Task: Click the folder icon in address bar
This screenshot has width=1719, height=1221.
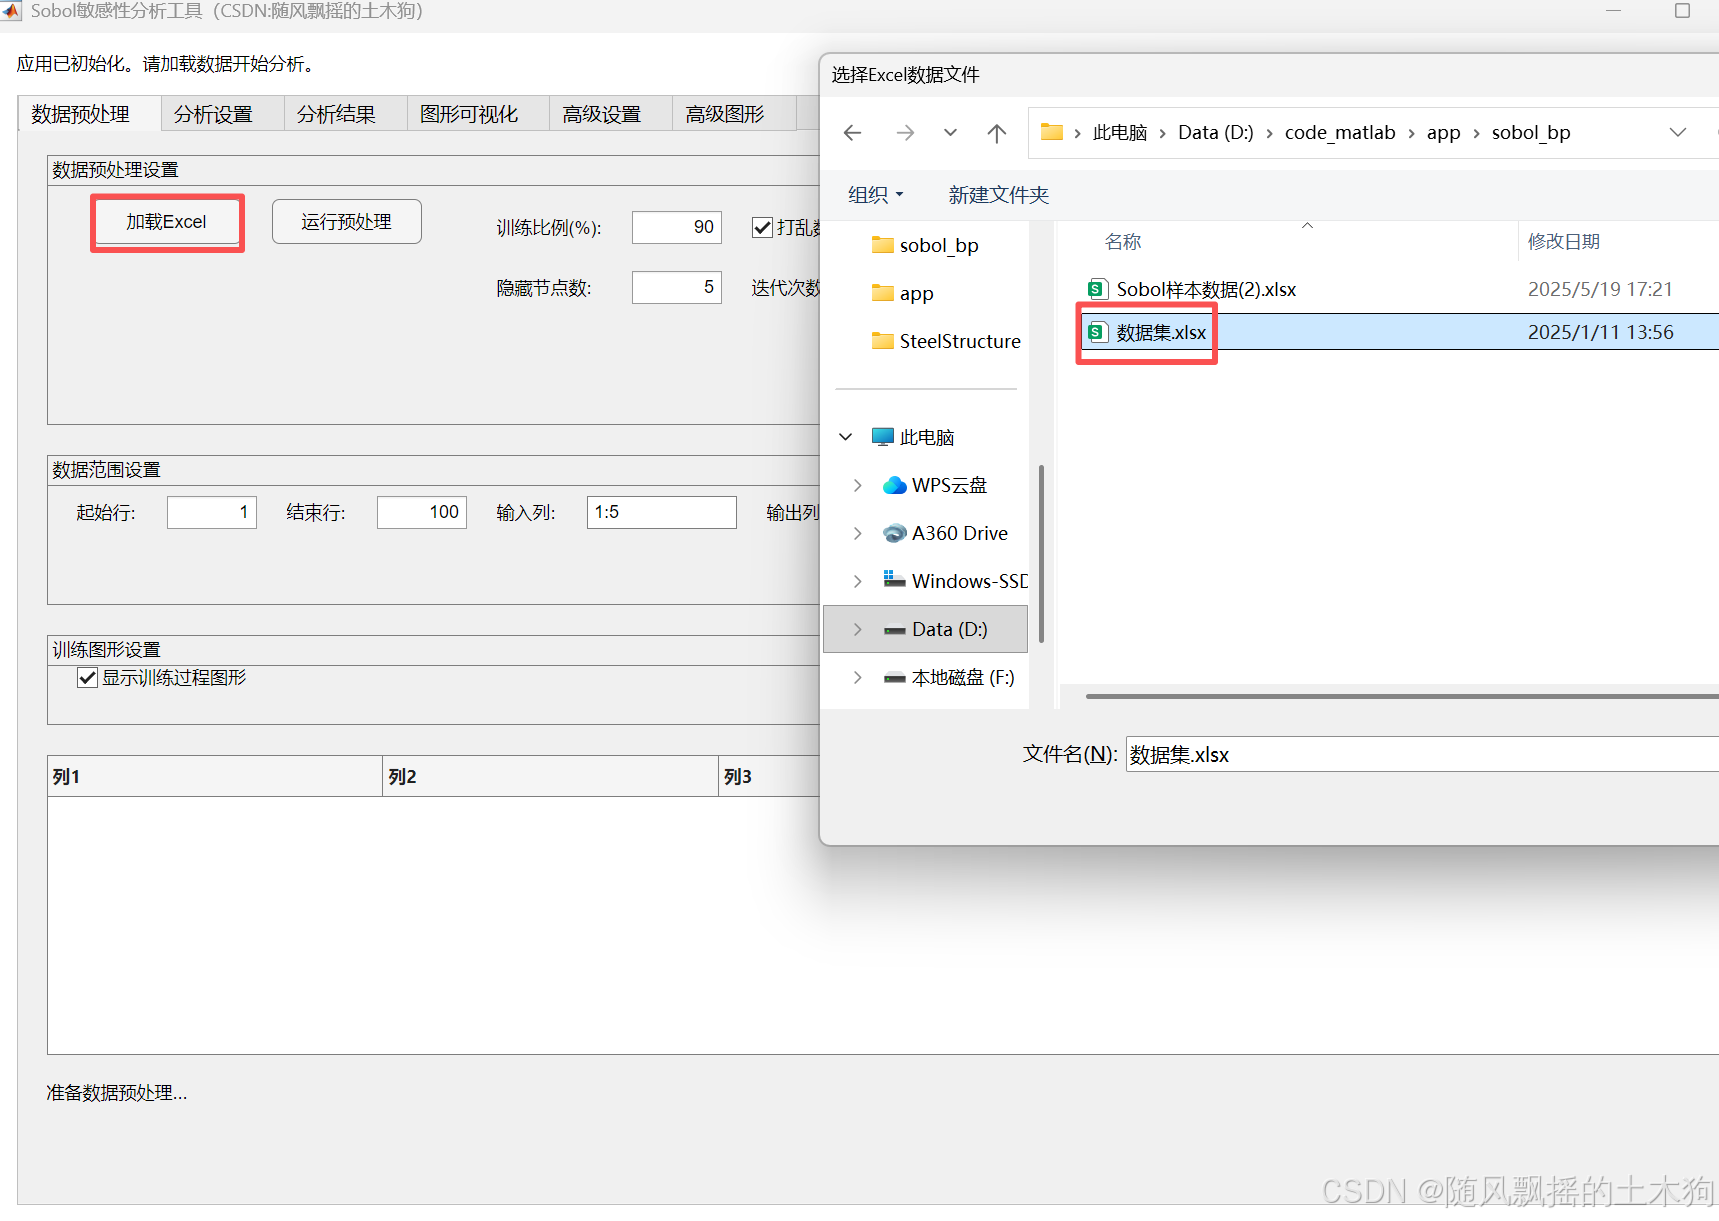Action: click(x=1052, y=132)
